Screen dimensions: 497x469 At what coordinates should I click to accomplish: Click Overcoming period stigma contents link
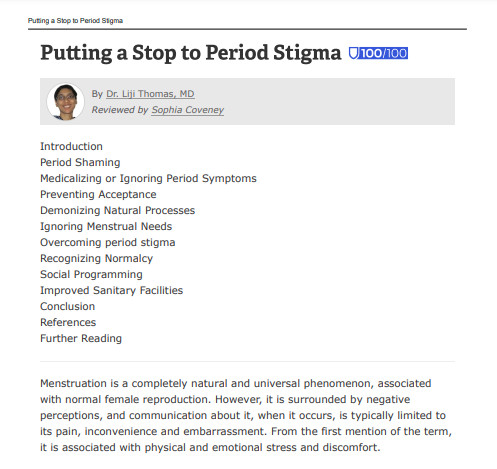[108, 242]
